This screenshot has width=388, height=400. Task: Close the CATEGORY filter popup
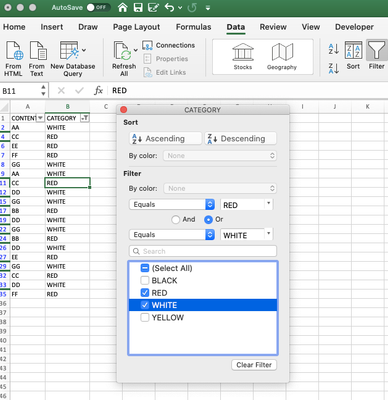pyautogui.click(x=123, y=110)
